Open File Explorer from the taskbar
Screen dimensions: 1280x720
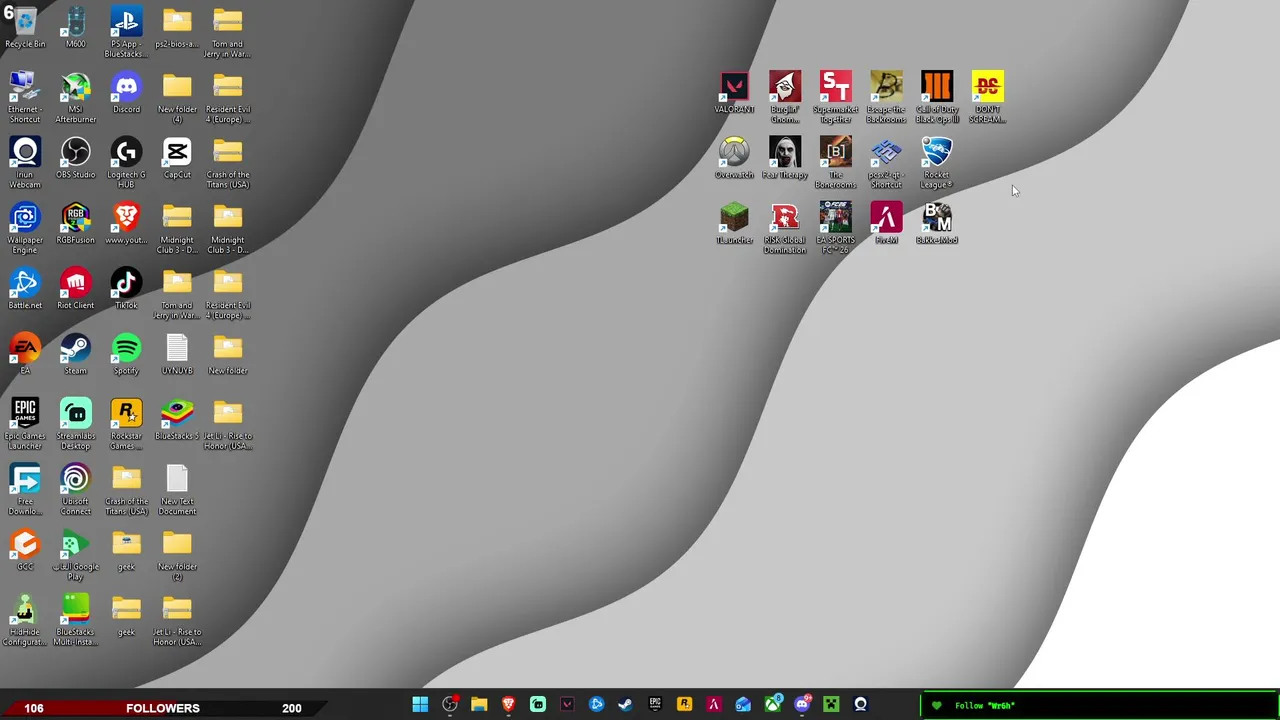479,705
